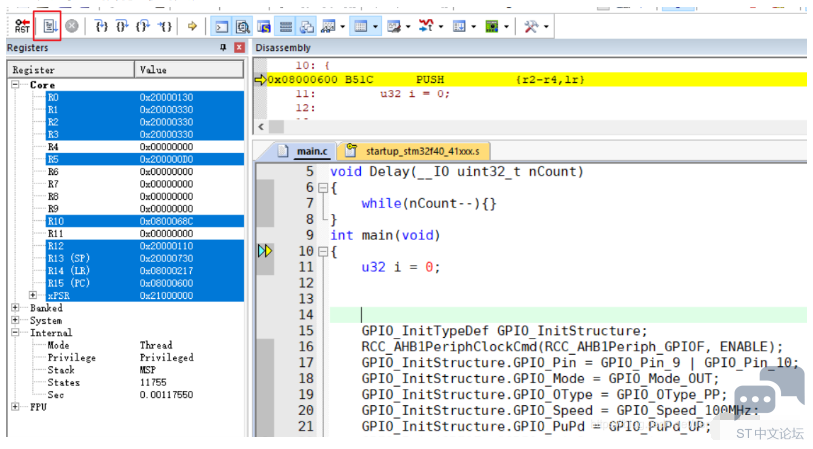Click the Step into icon

click(x=102, y=26)
